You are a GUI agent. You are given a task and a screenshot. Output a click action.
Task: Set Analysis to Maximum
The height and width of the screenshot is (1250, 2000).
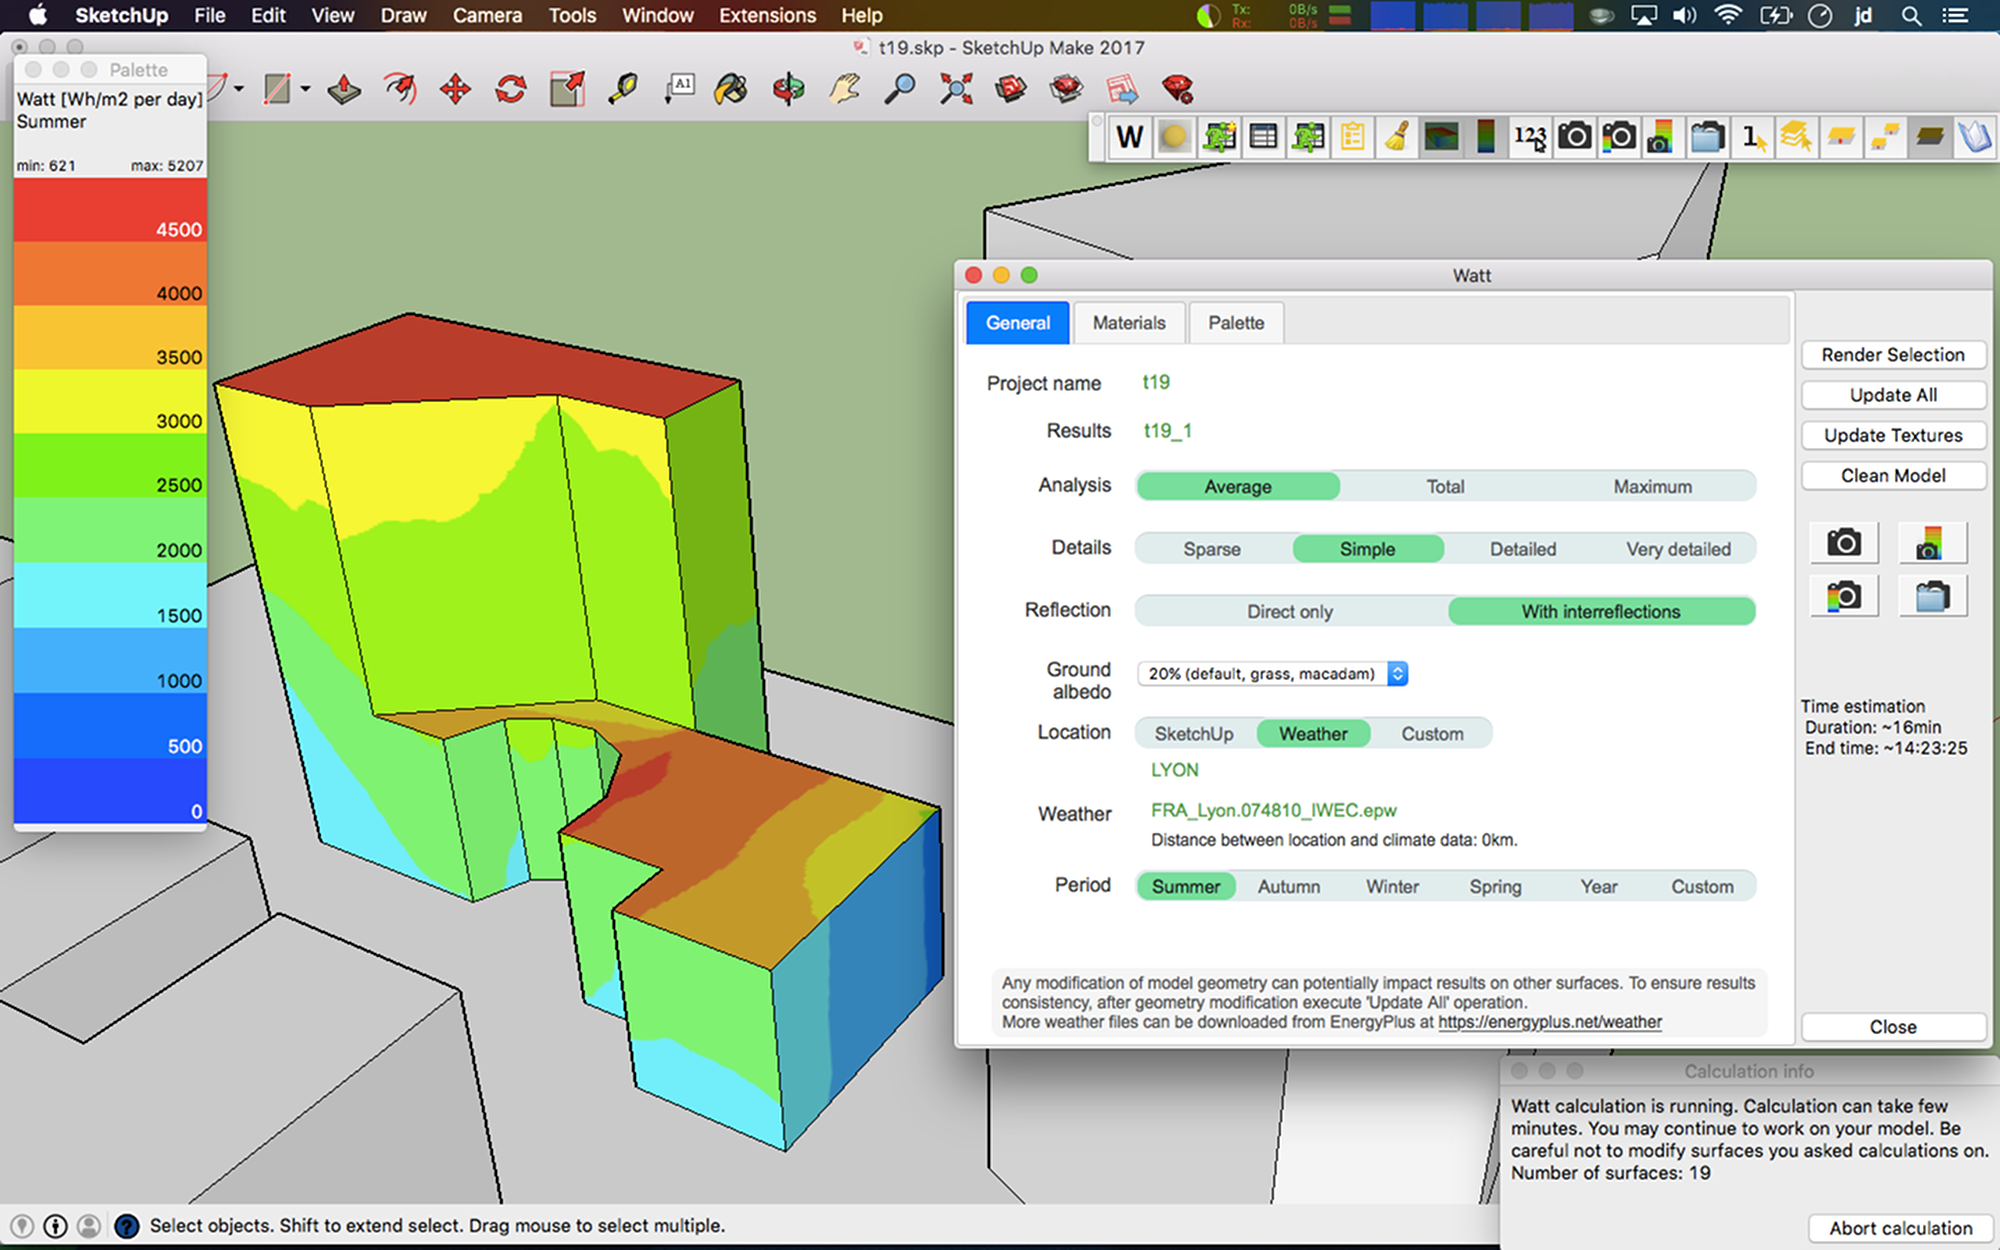(x=1652, y=487)
